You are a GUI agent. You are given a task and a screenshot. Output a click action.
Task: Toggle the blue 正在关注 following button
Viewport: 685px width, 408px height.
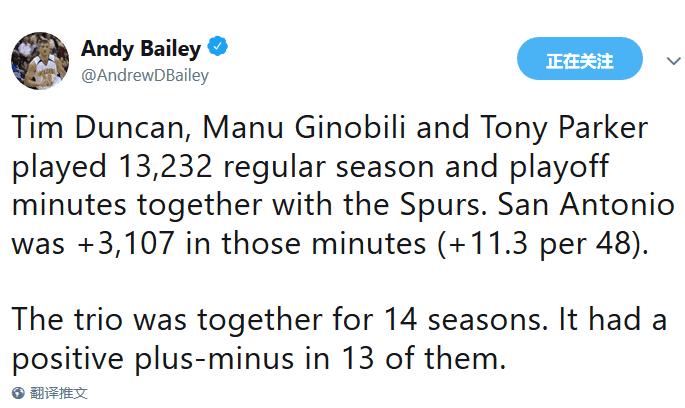580,61
